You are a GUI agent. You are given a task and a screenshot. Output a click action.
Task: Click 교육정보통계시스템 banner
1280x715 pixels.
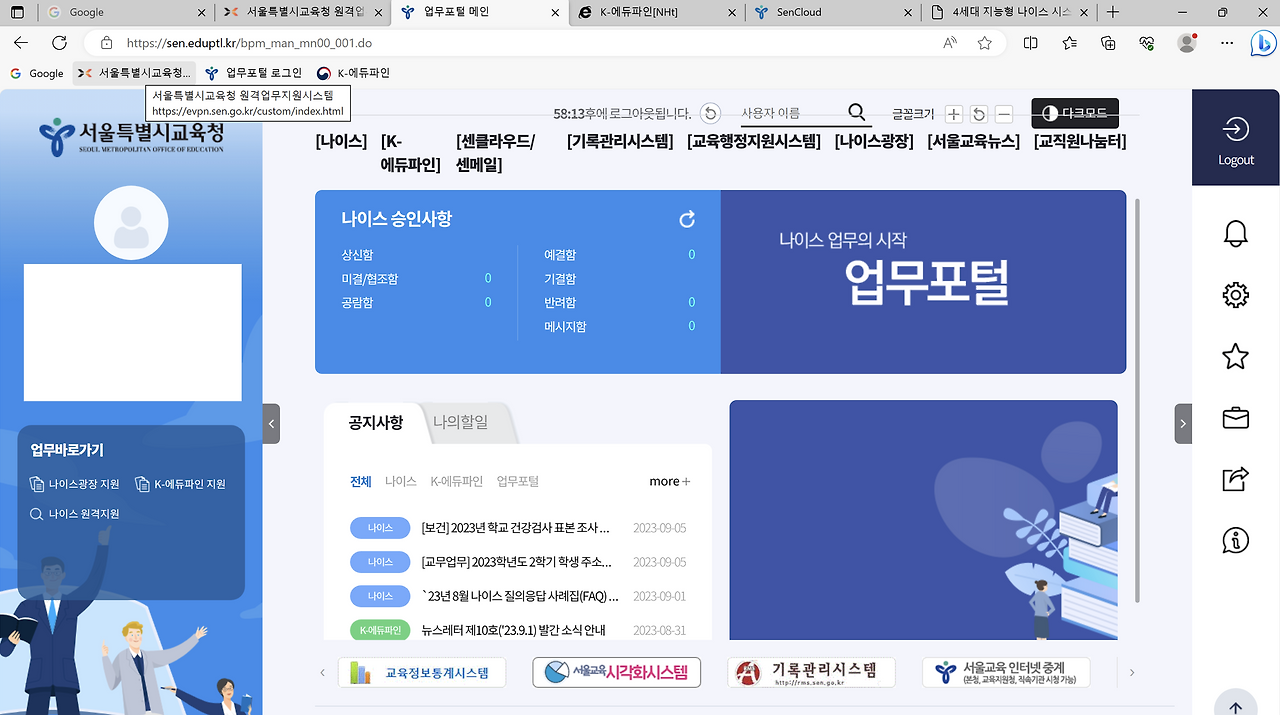point(422,673)
